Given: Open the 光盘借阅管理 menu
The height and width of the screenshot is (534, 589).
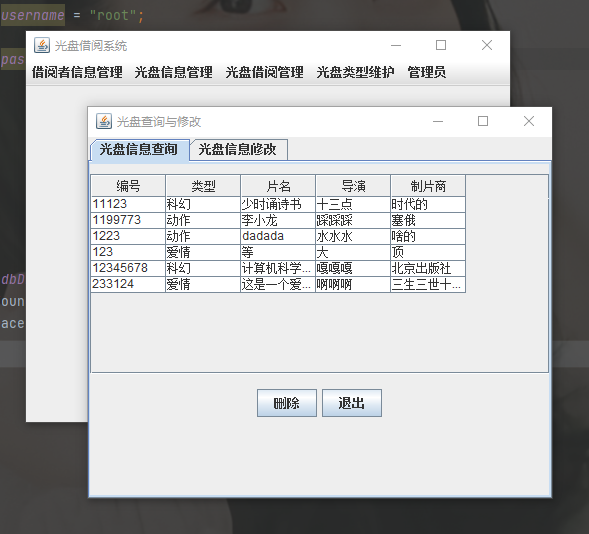Looking at the screenshot, I should [x=264, y=72].
